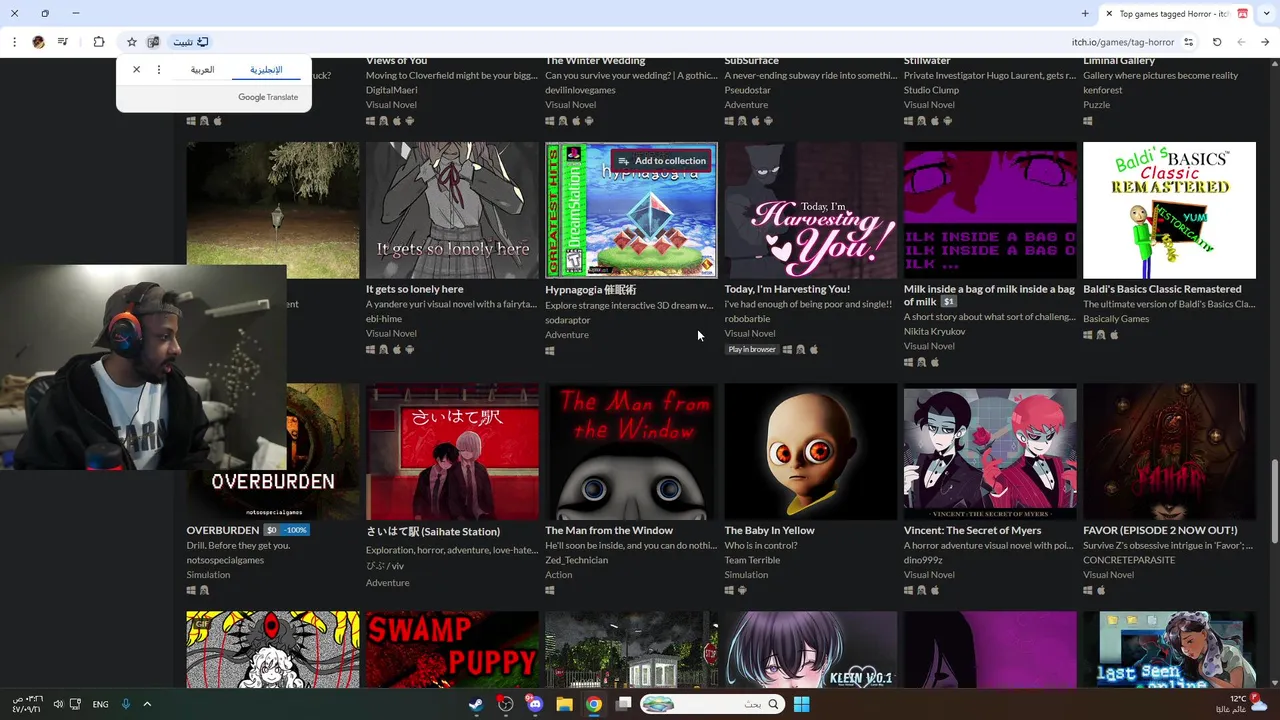Click the Google Translate icon in address bar

pos(153,42)
